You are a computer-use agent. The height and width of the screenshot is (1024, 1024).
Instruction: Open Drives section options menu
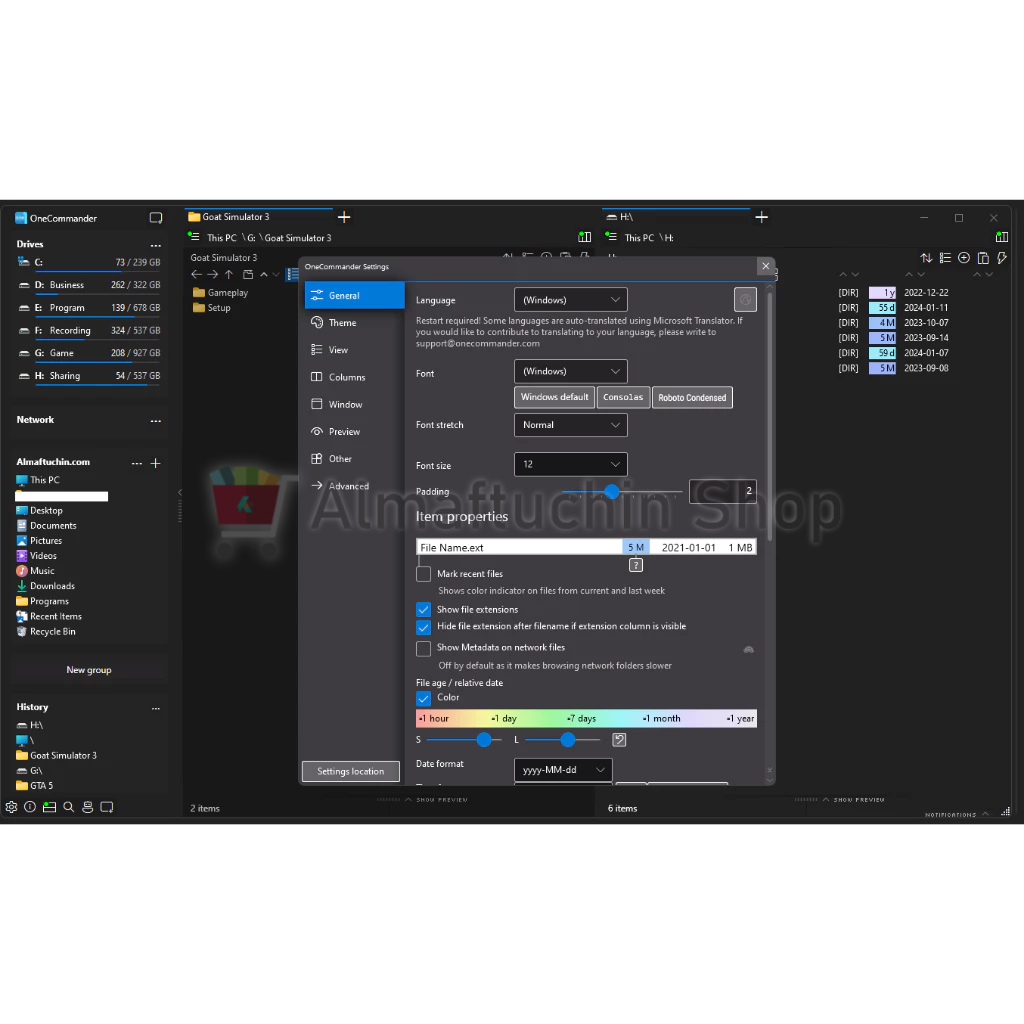click(x=155, y=246)
